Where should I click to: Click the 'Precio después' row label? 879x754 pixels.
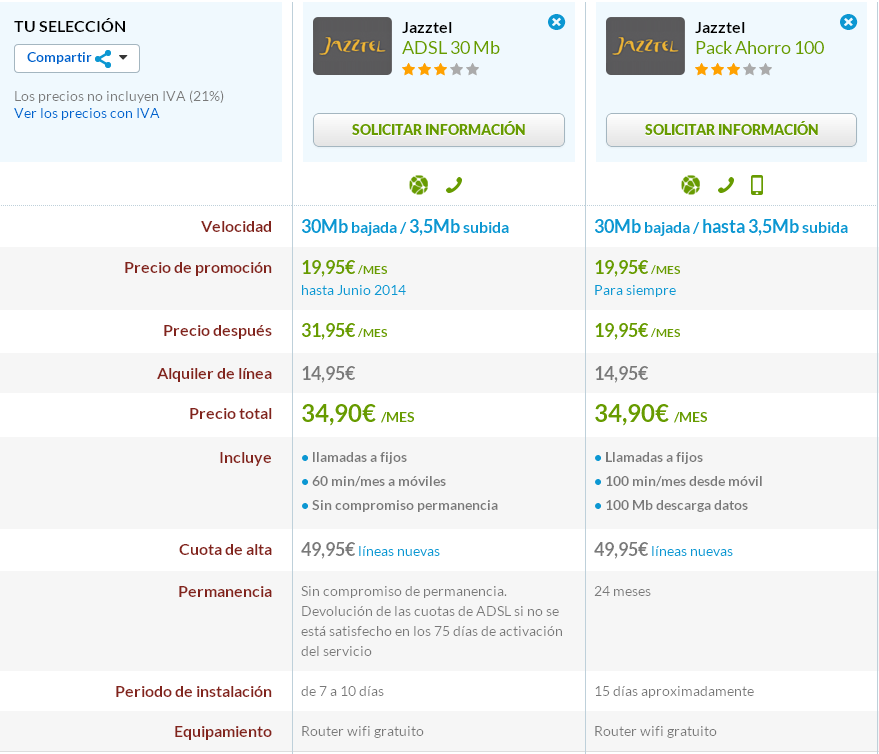tap(218, 331)
